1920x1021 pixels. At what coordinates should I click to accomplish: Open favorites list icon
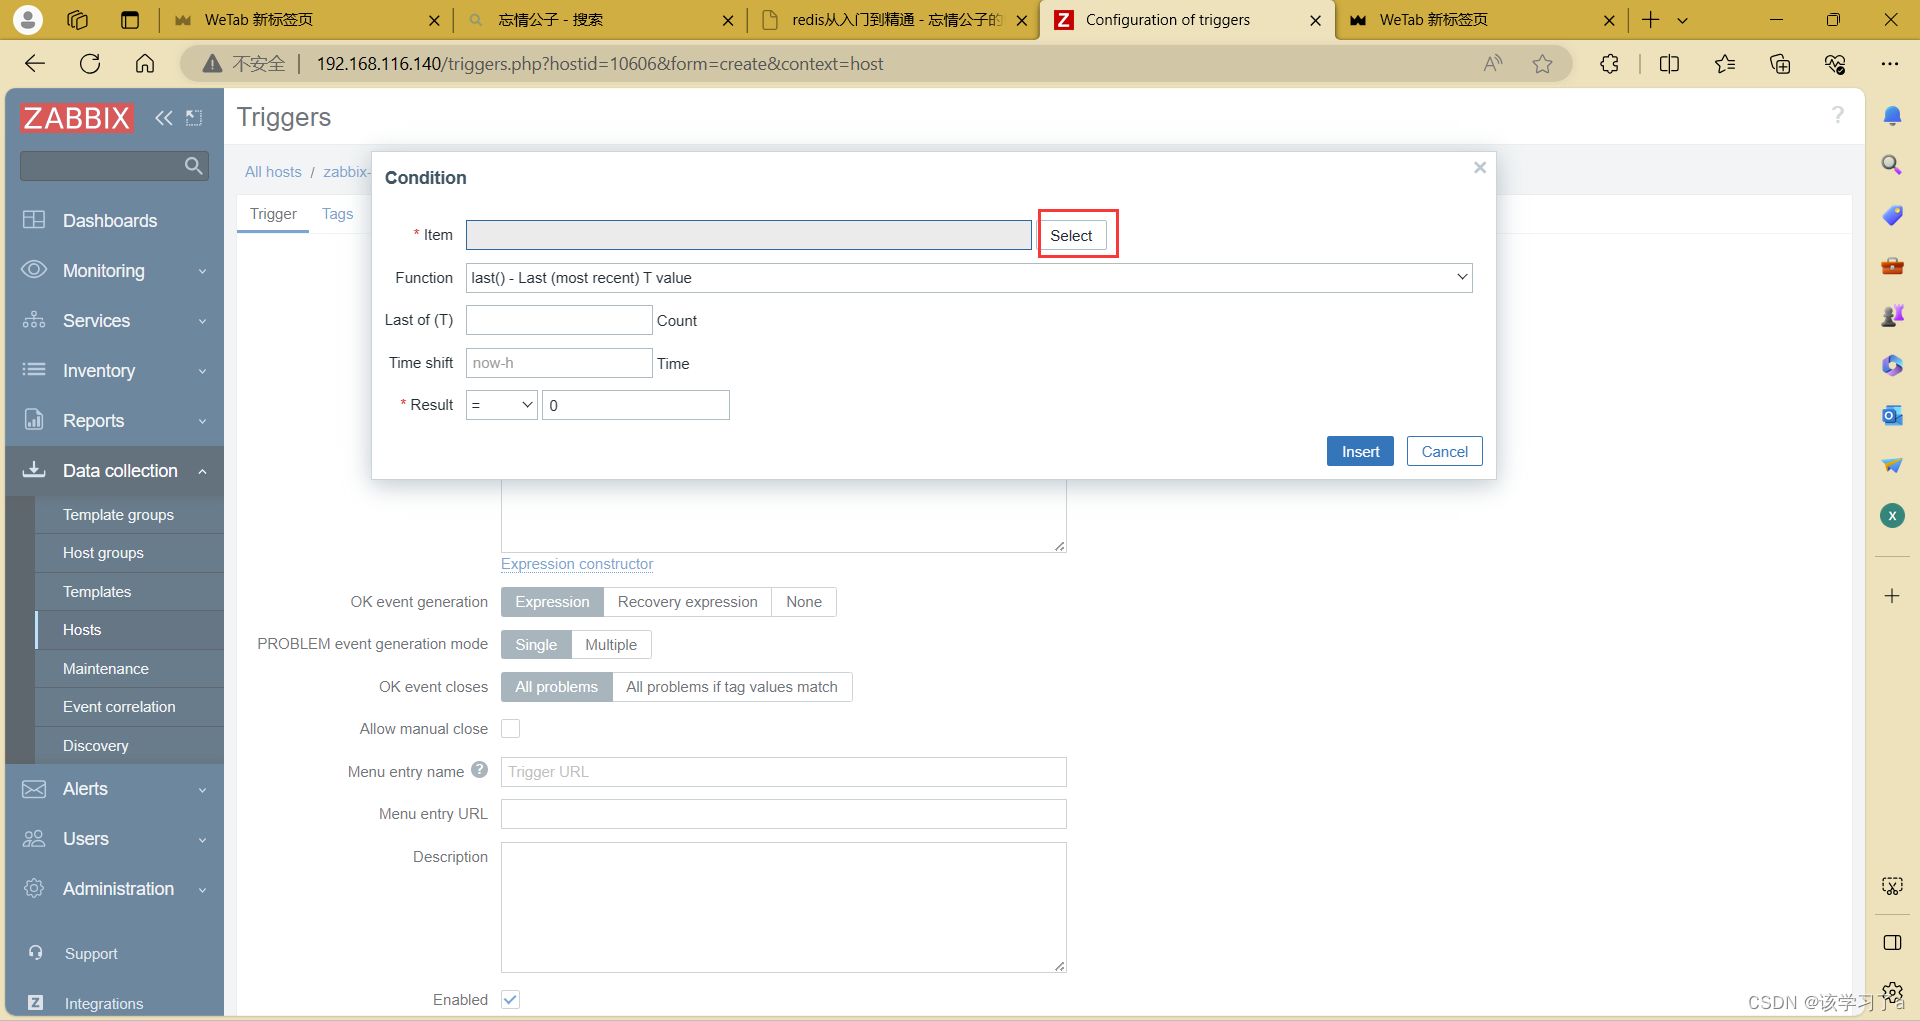[x=1725, y=64]
